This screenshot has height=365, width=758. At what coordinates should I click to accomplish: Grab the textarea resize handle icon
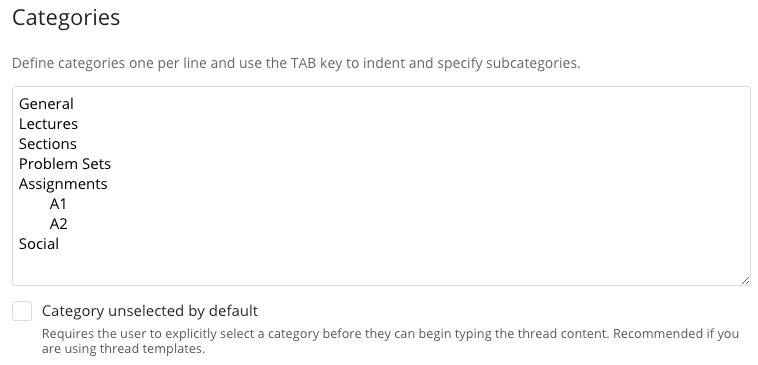click(745, 280)
